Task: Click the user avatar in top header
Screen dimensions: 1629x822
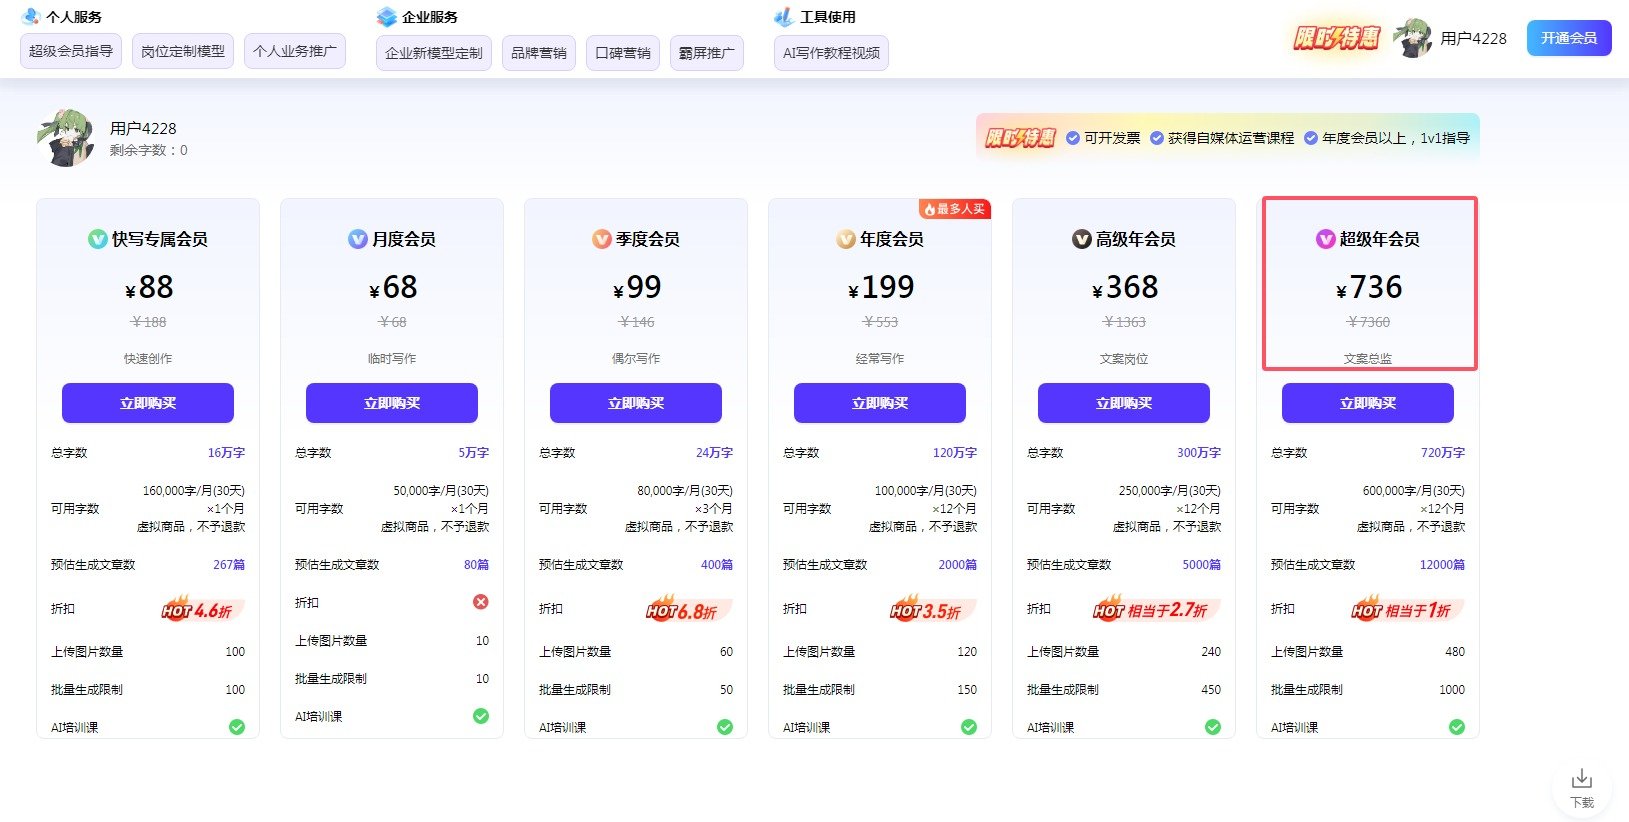Action: coord(1412,39)
